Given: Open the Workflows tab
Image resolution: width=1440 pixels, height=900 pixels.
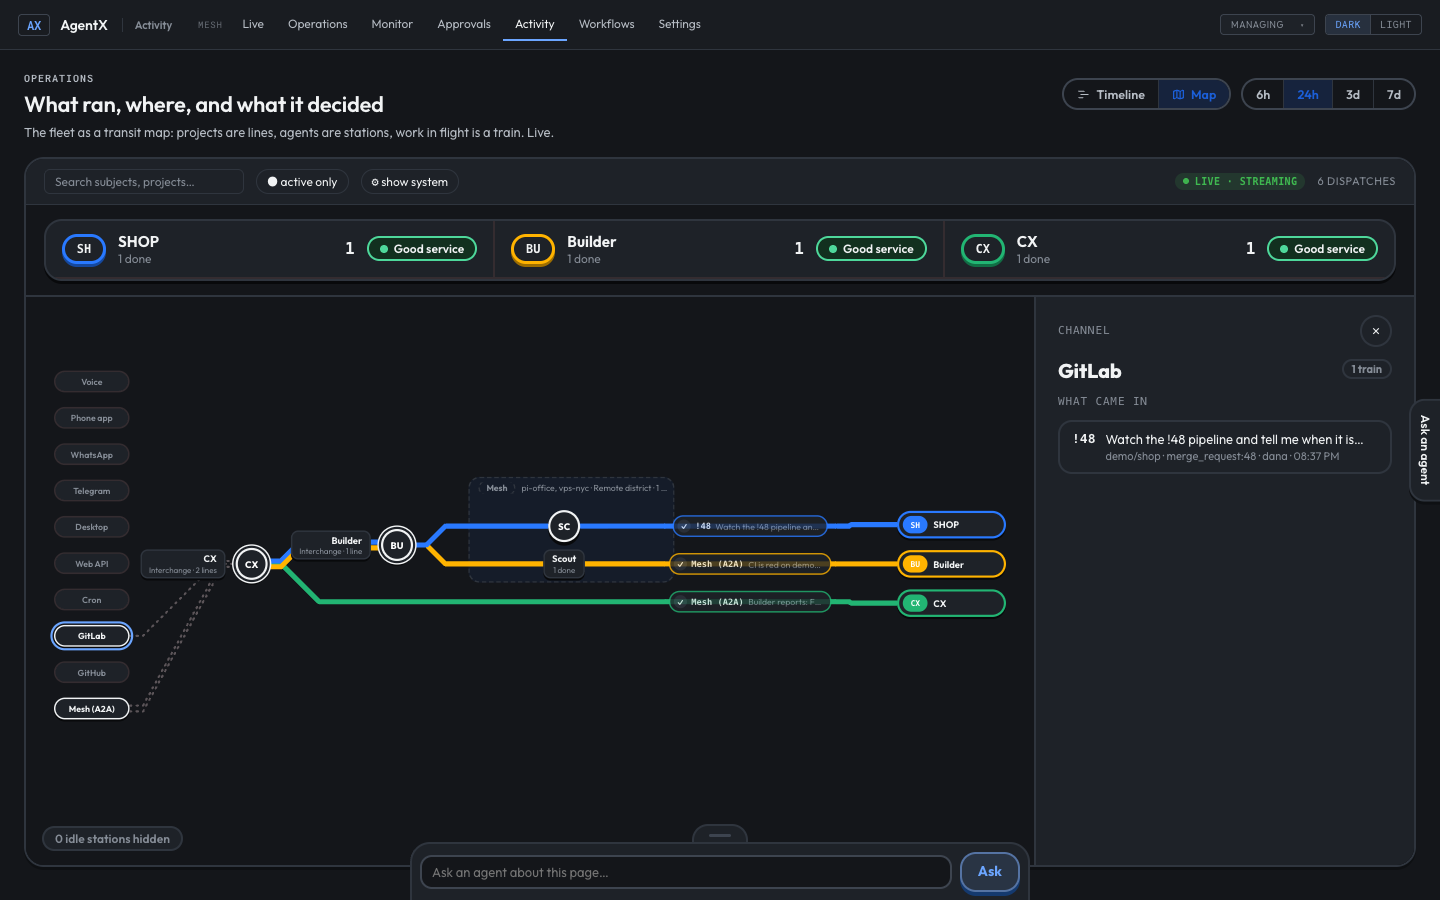Looking at the screenshot, I should coord(606,24).
